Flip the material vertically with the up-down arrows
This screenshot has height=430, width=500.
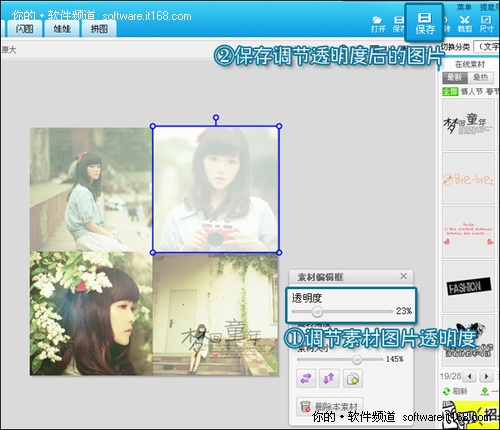point(329,378)
